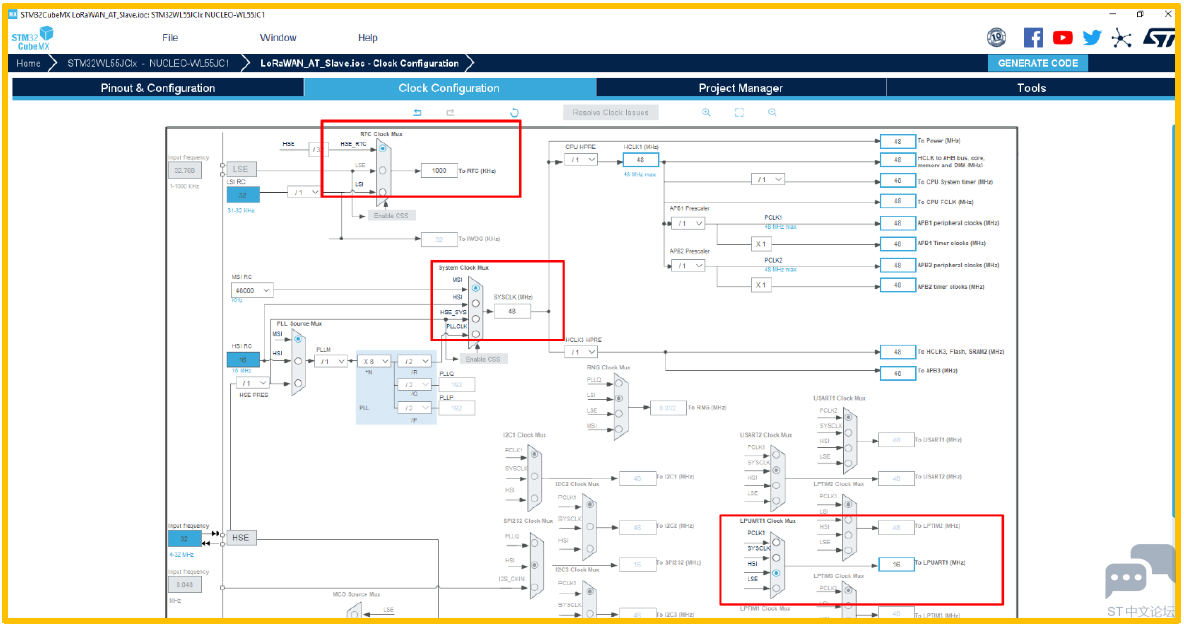Click SYSCLK (MHz) 48 value field
Screen dimensions: 1184x627
tap(512, 311)
